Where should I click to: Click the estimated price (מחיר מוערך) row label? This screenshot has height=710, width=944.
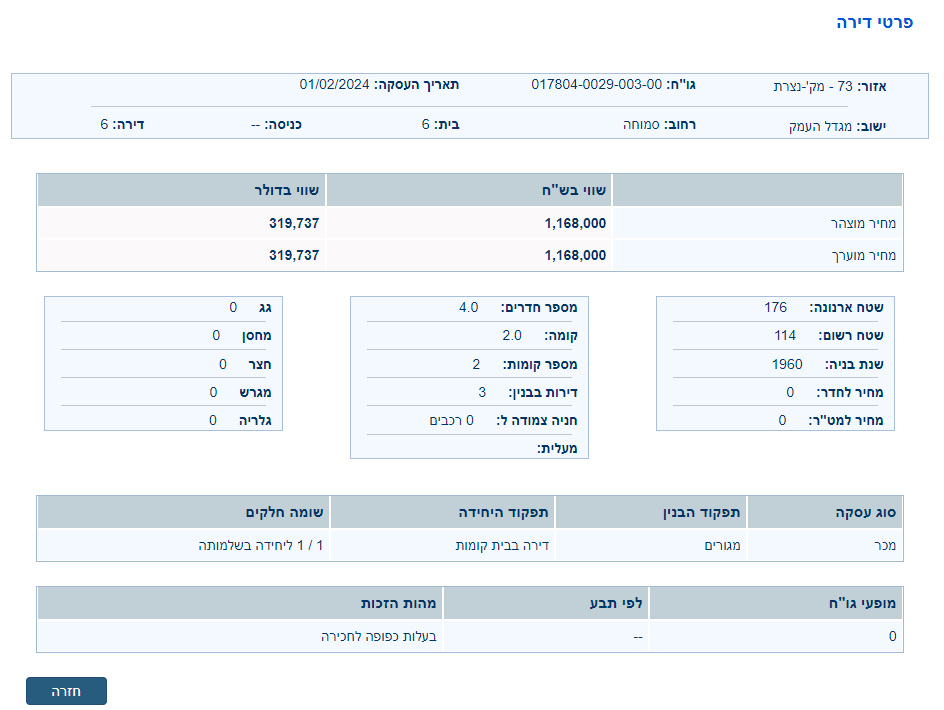coord(863,255)
